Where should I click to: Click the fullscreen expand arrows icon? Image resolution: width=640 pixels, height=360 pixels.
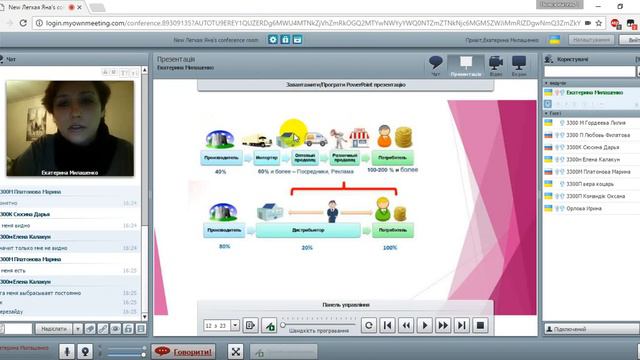236,351
